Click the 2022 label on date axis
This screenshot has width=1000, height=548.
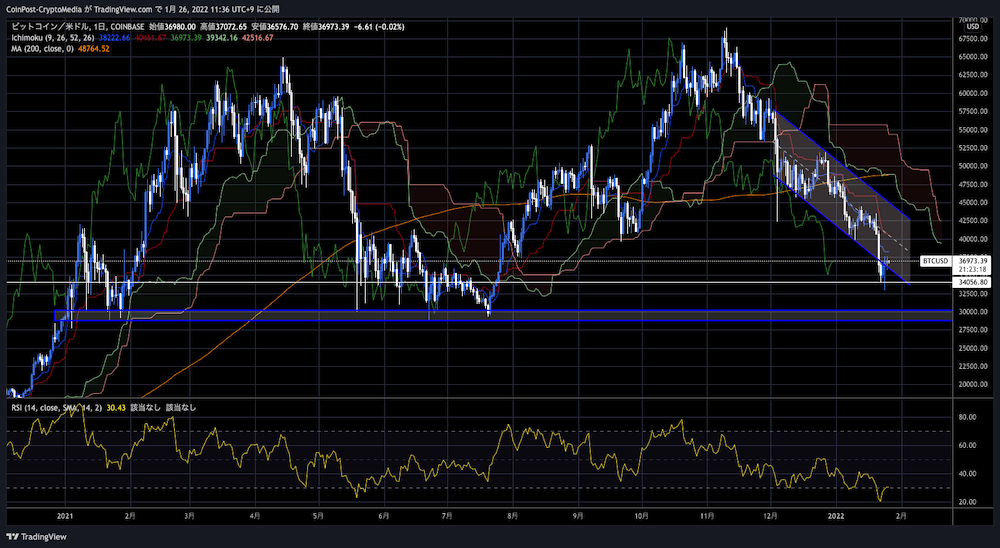pos(835,515)
